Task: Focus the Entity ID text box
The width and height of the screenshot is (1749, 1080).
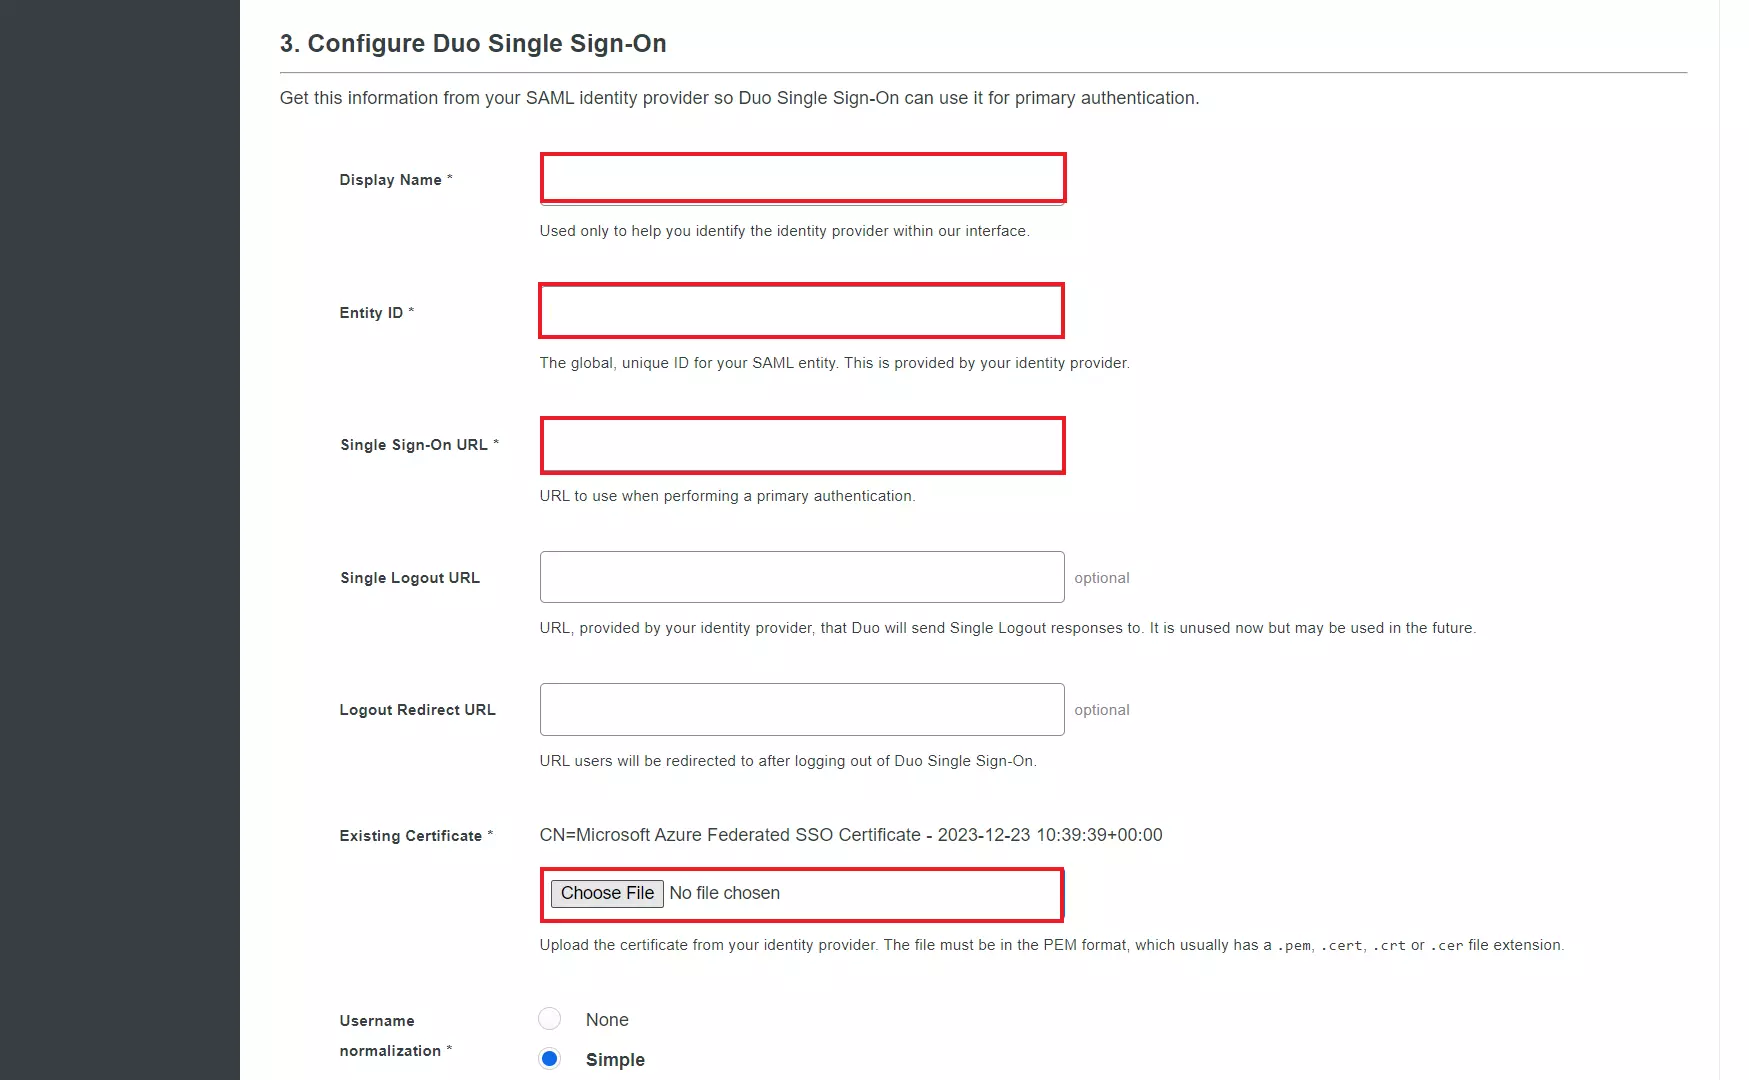Action: coord(801,311)
